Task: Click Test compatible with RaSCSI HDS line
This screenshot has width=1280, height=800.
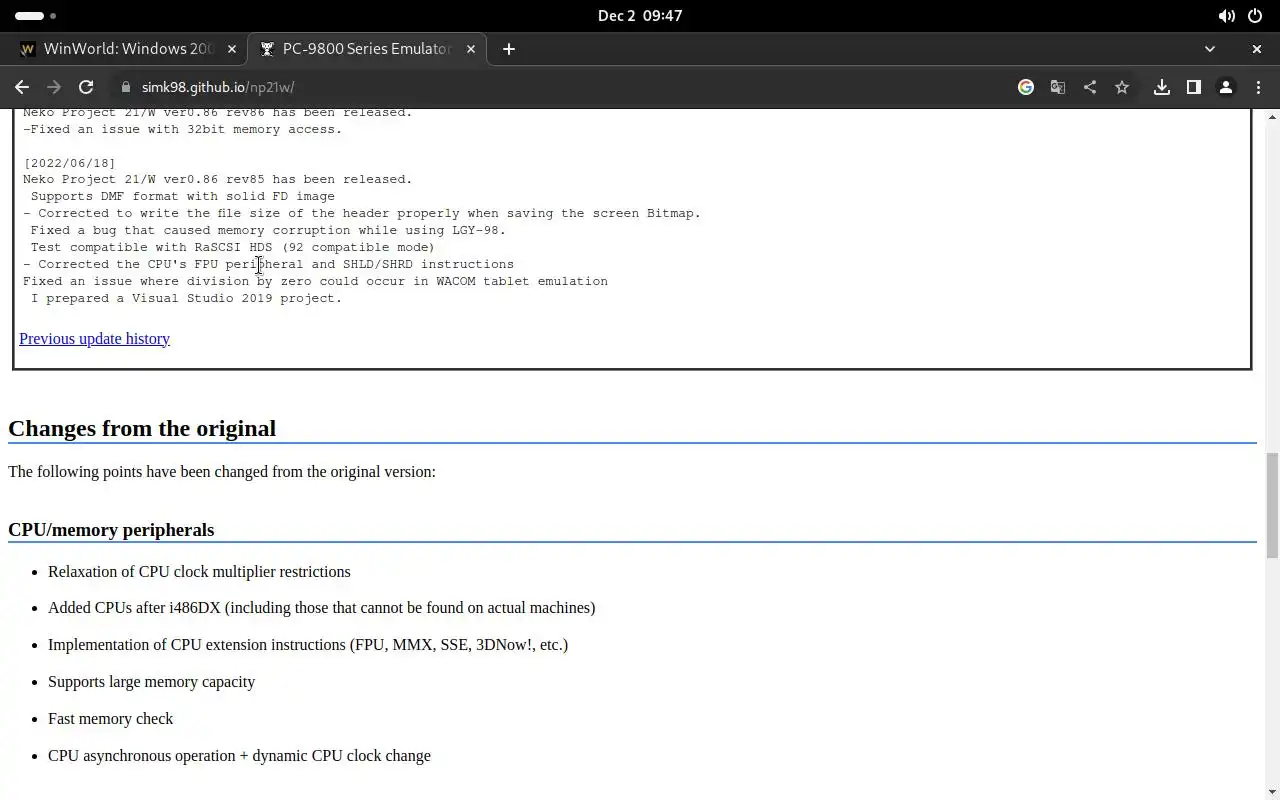Action: coord(232,248)
